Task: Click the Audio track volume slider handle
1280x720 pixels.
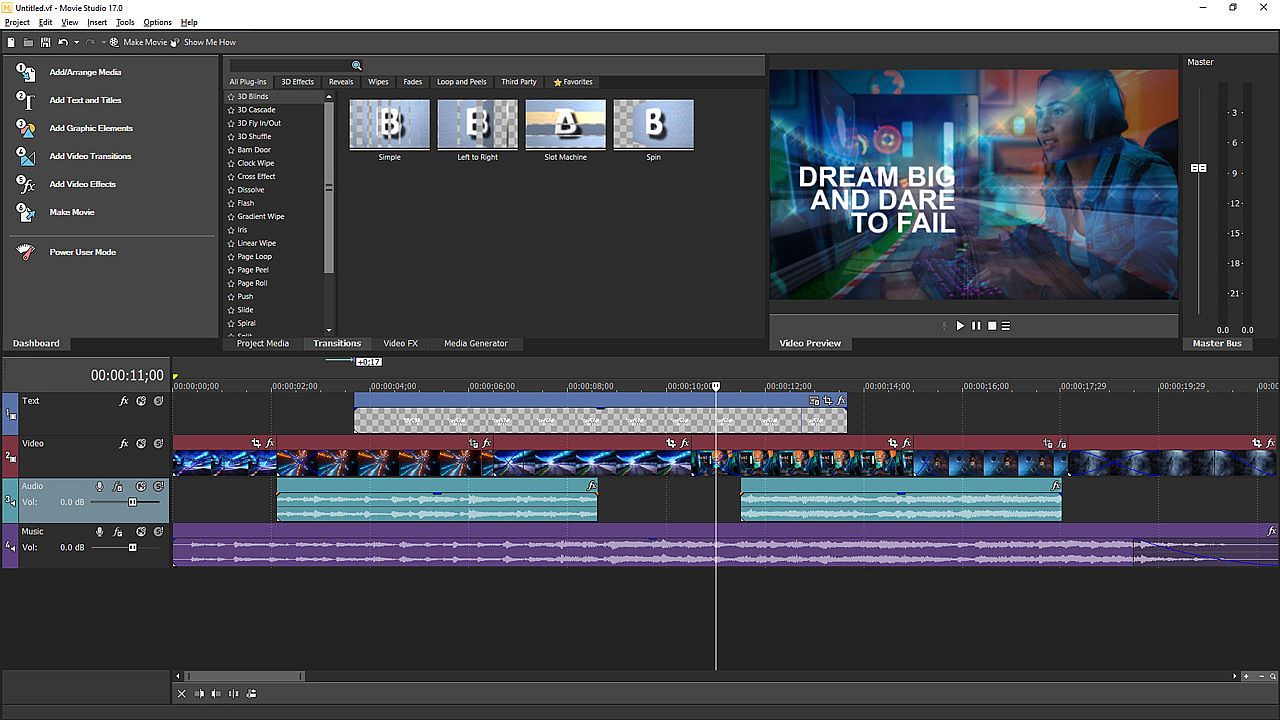Action: coord(132,502)
